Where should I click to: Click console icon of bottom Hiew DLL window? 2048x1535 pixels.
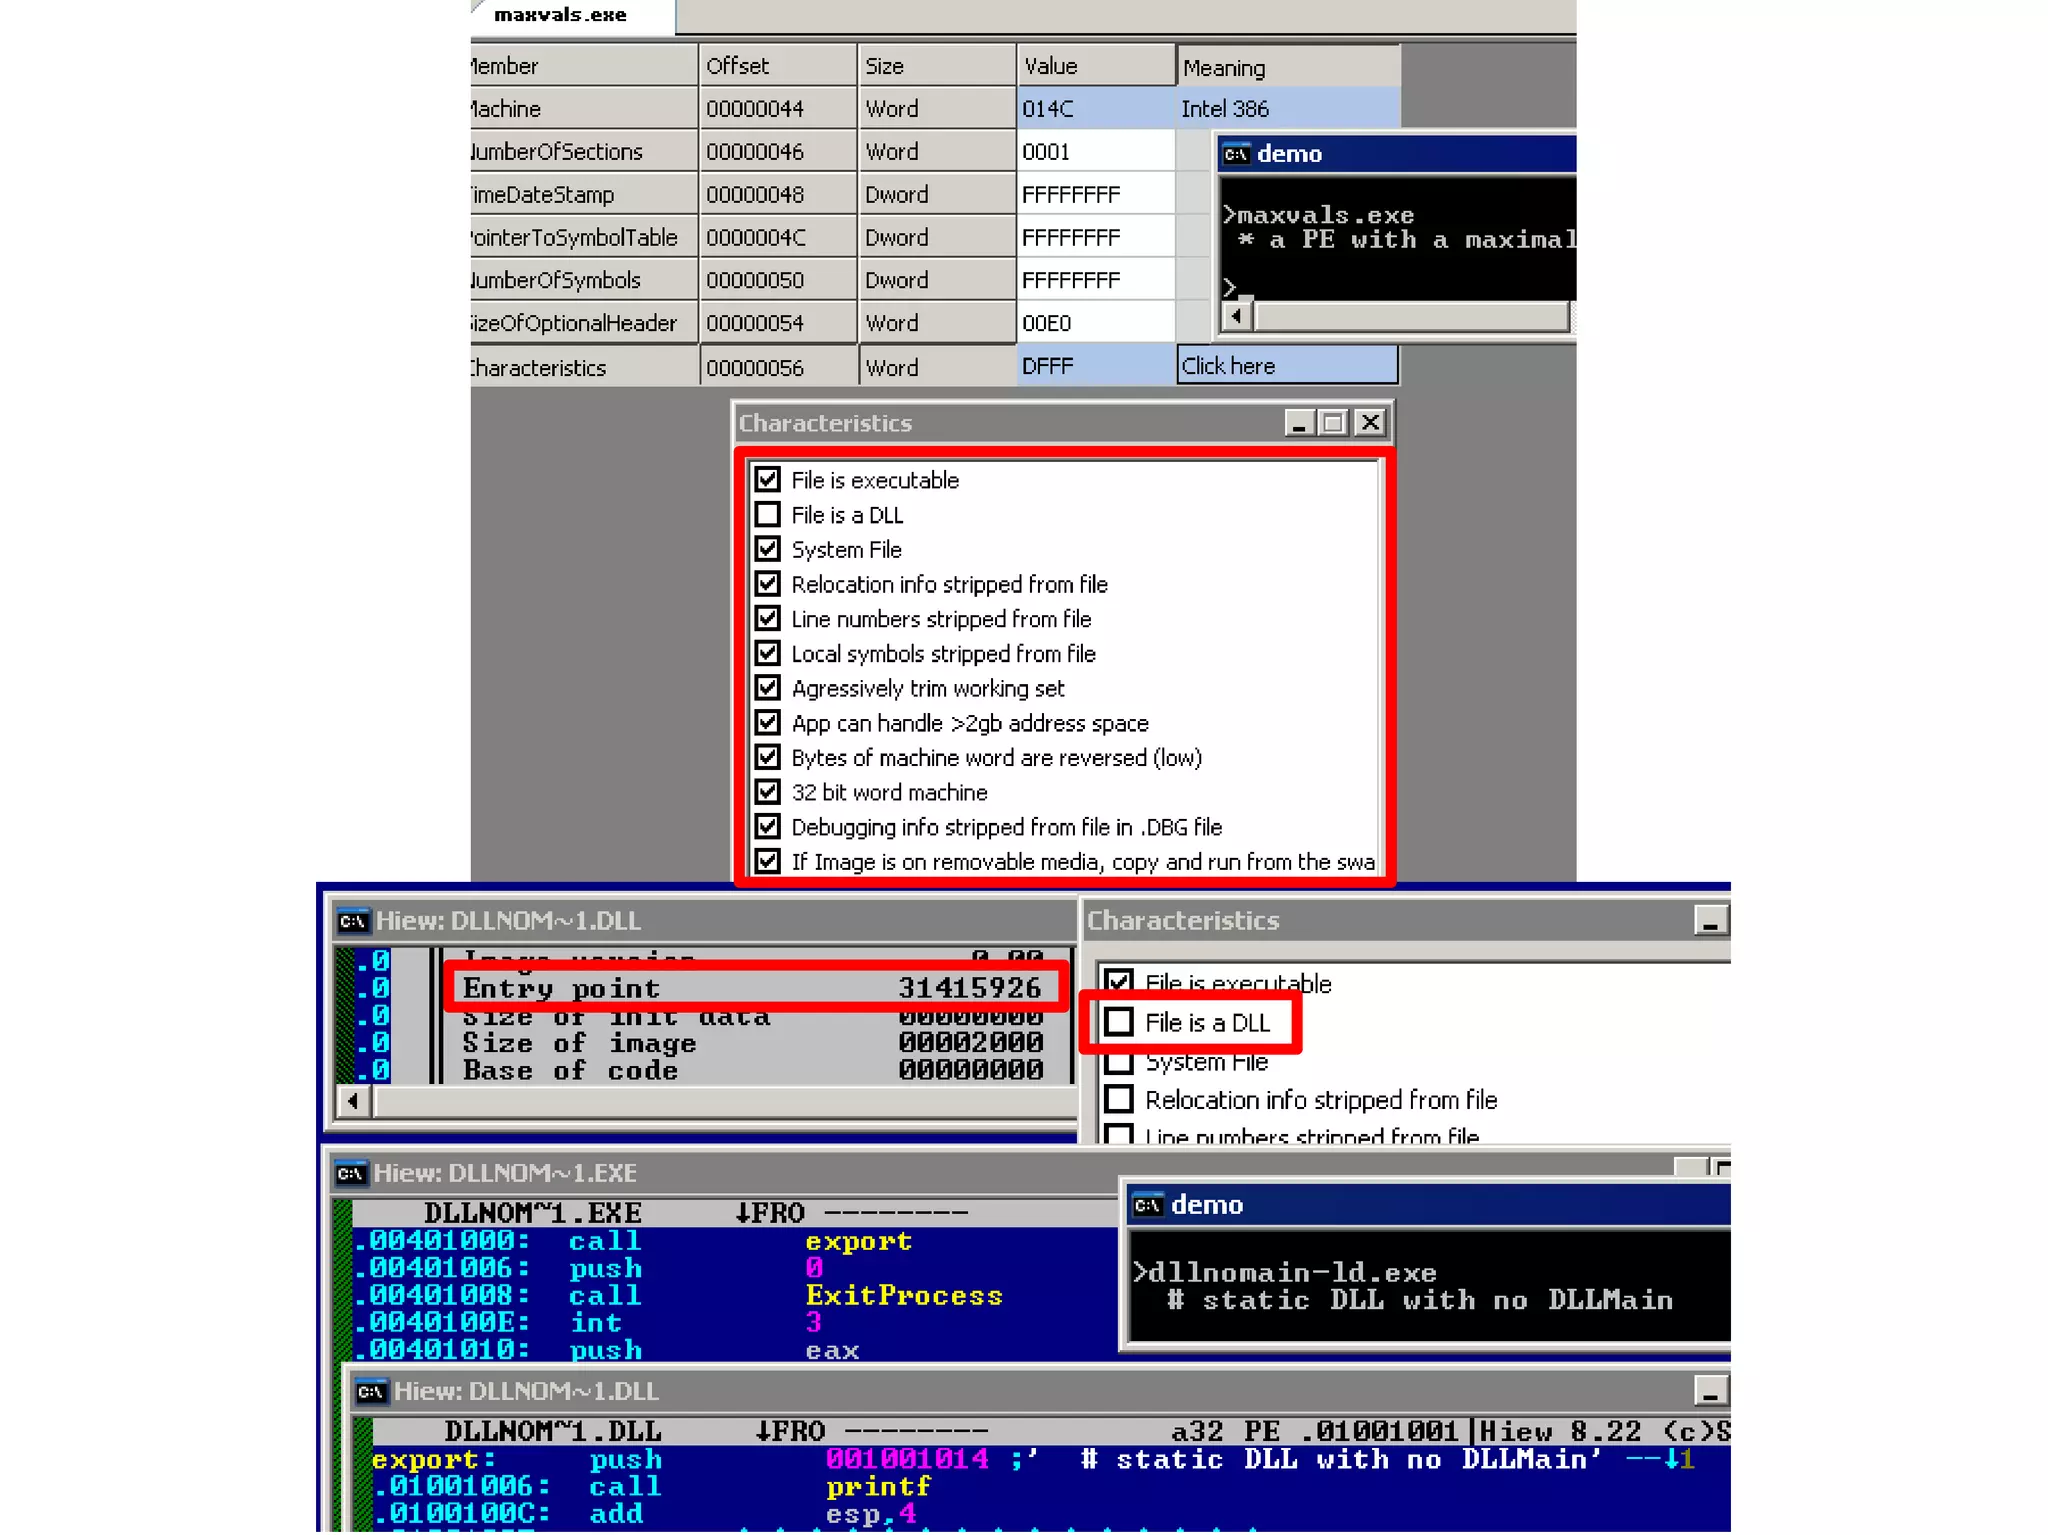(x=371, y=1391)
